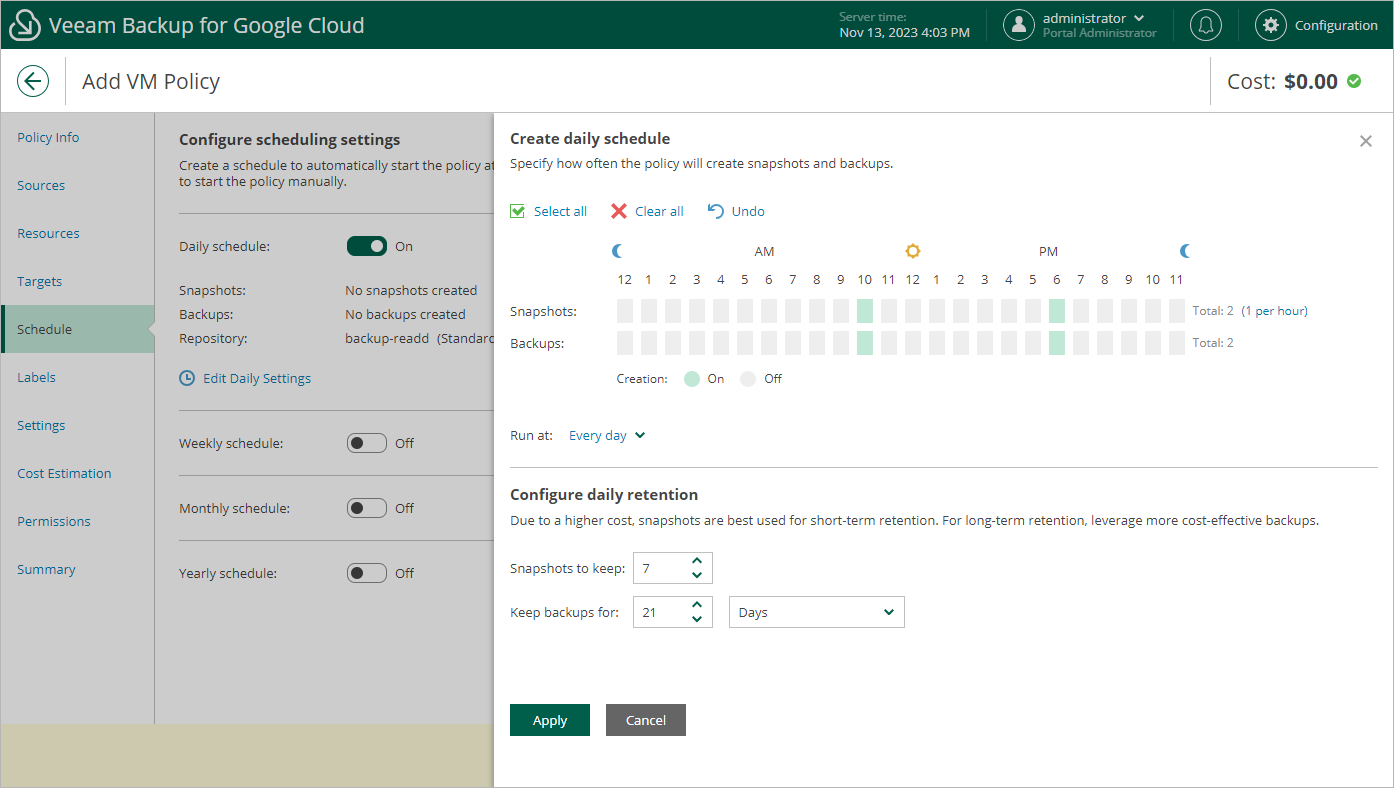Click the Edit Daily Settings clock icon

(187, 378)
